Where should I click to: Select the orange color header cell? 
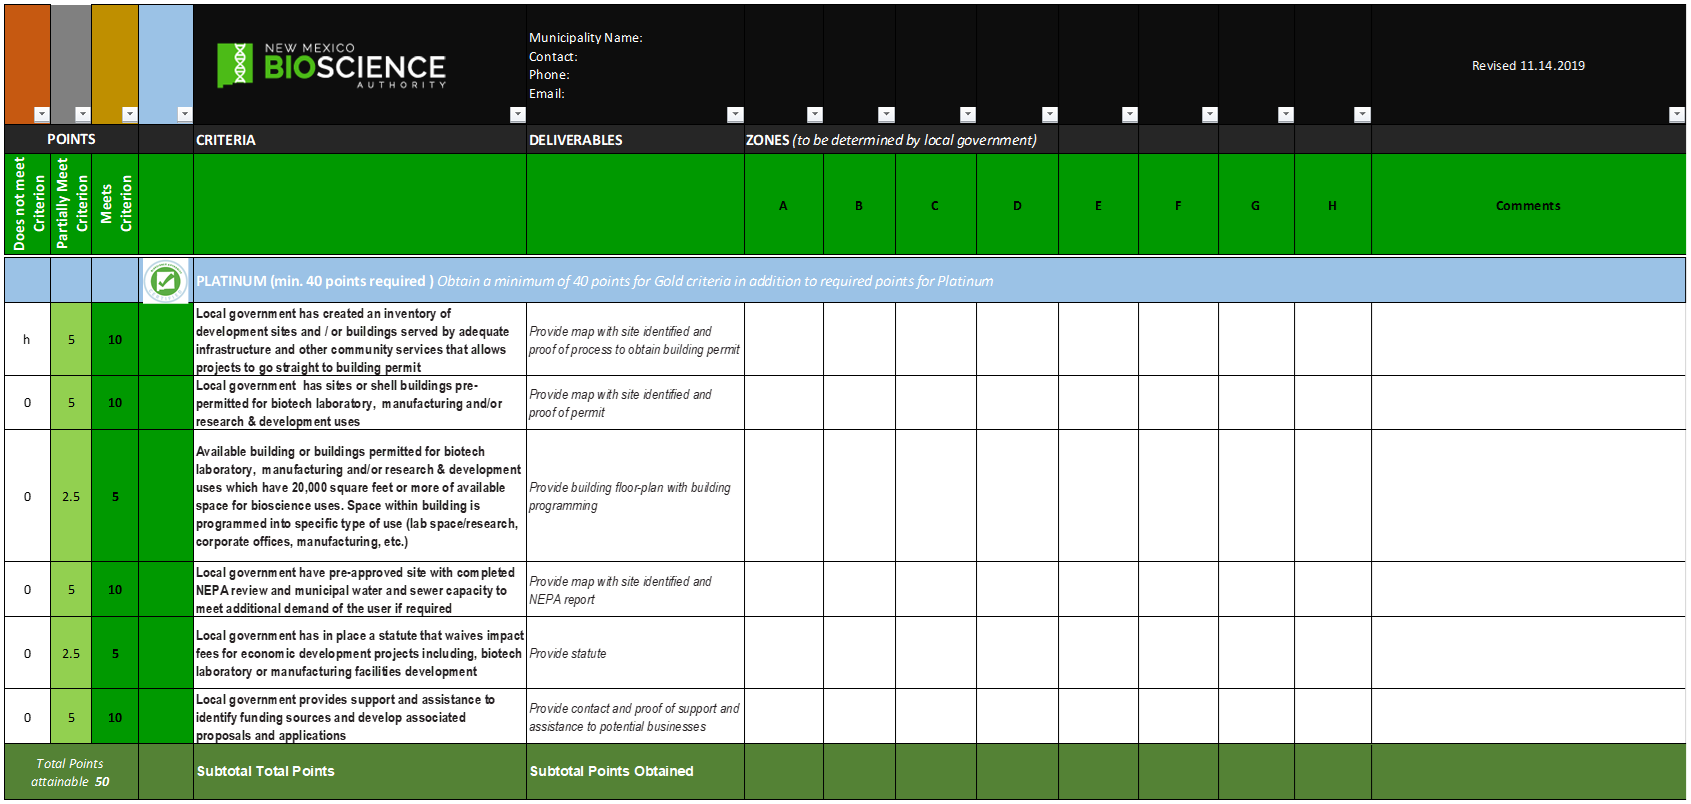27,64
